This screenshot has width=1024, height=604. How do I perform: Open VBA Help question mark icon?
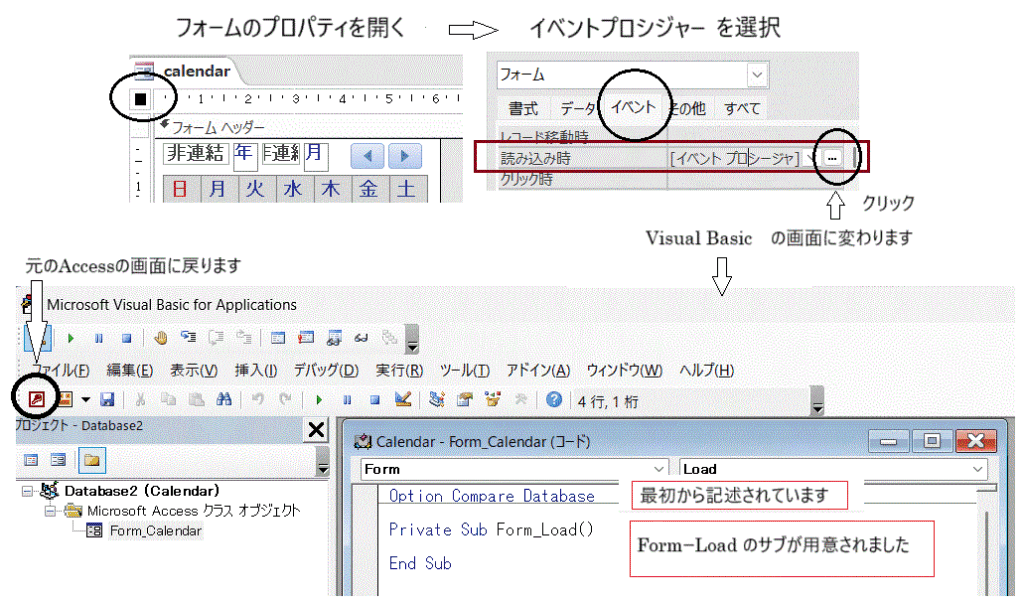(x=554, y=399)
